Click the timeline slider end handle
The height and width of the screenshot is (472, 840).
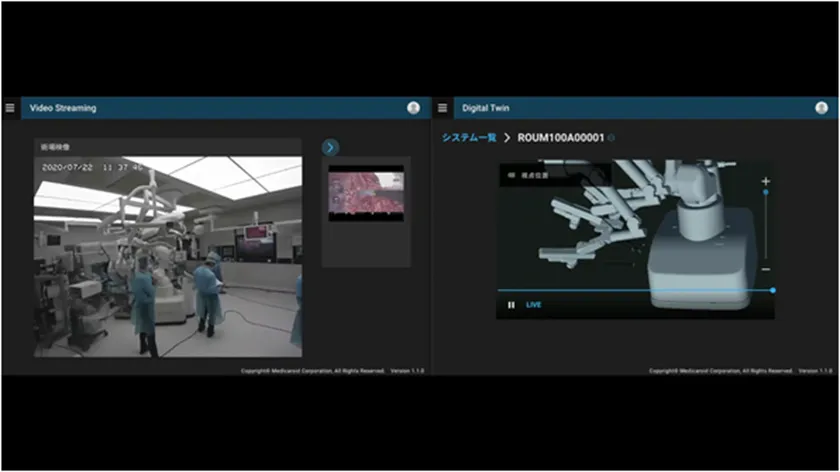[x=773, y=290]
